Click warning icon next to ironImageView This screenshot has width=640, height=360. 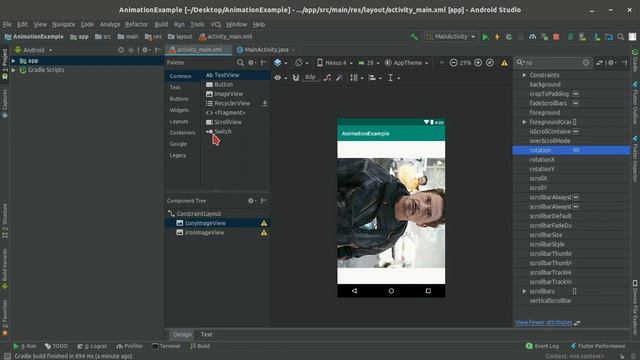pyautogui.click(x=264, y=233)
